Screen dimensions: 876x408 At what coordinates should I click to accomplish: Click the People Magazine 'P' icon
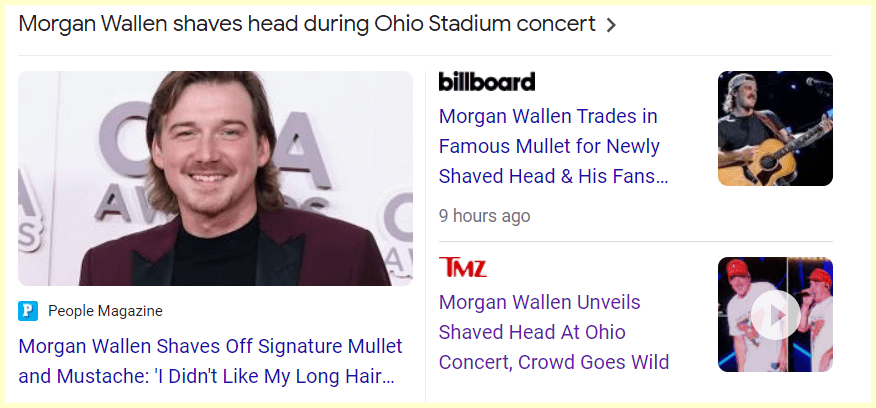(x=28, y=311)
